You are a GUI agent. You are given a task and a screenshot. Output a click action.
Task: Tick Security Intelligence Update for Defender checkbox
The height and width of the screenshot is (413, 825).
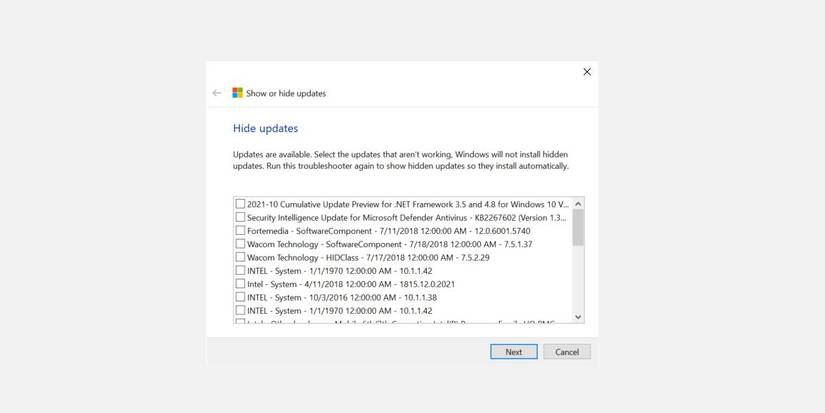(240, 217)
